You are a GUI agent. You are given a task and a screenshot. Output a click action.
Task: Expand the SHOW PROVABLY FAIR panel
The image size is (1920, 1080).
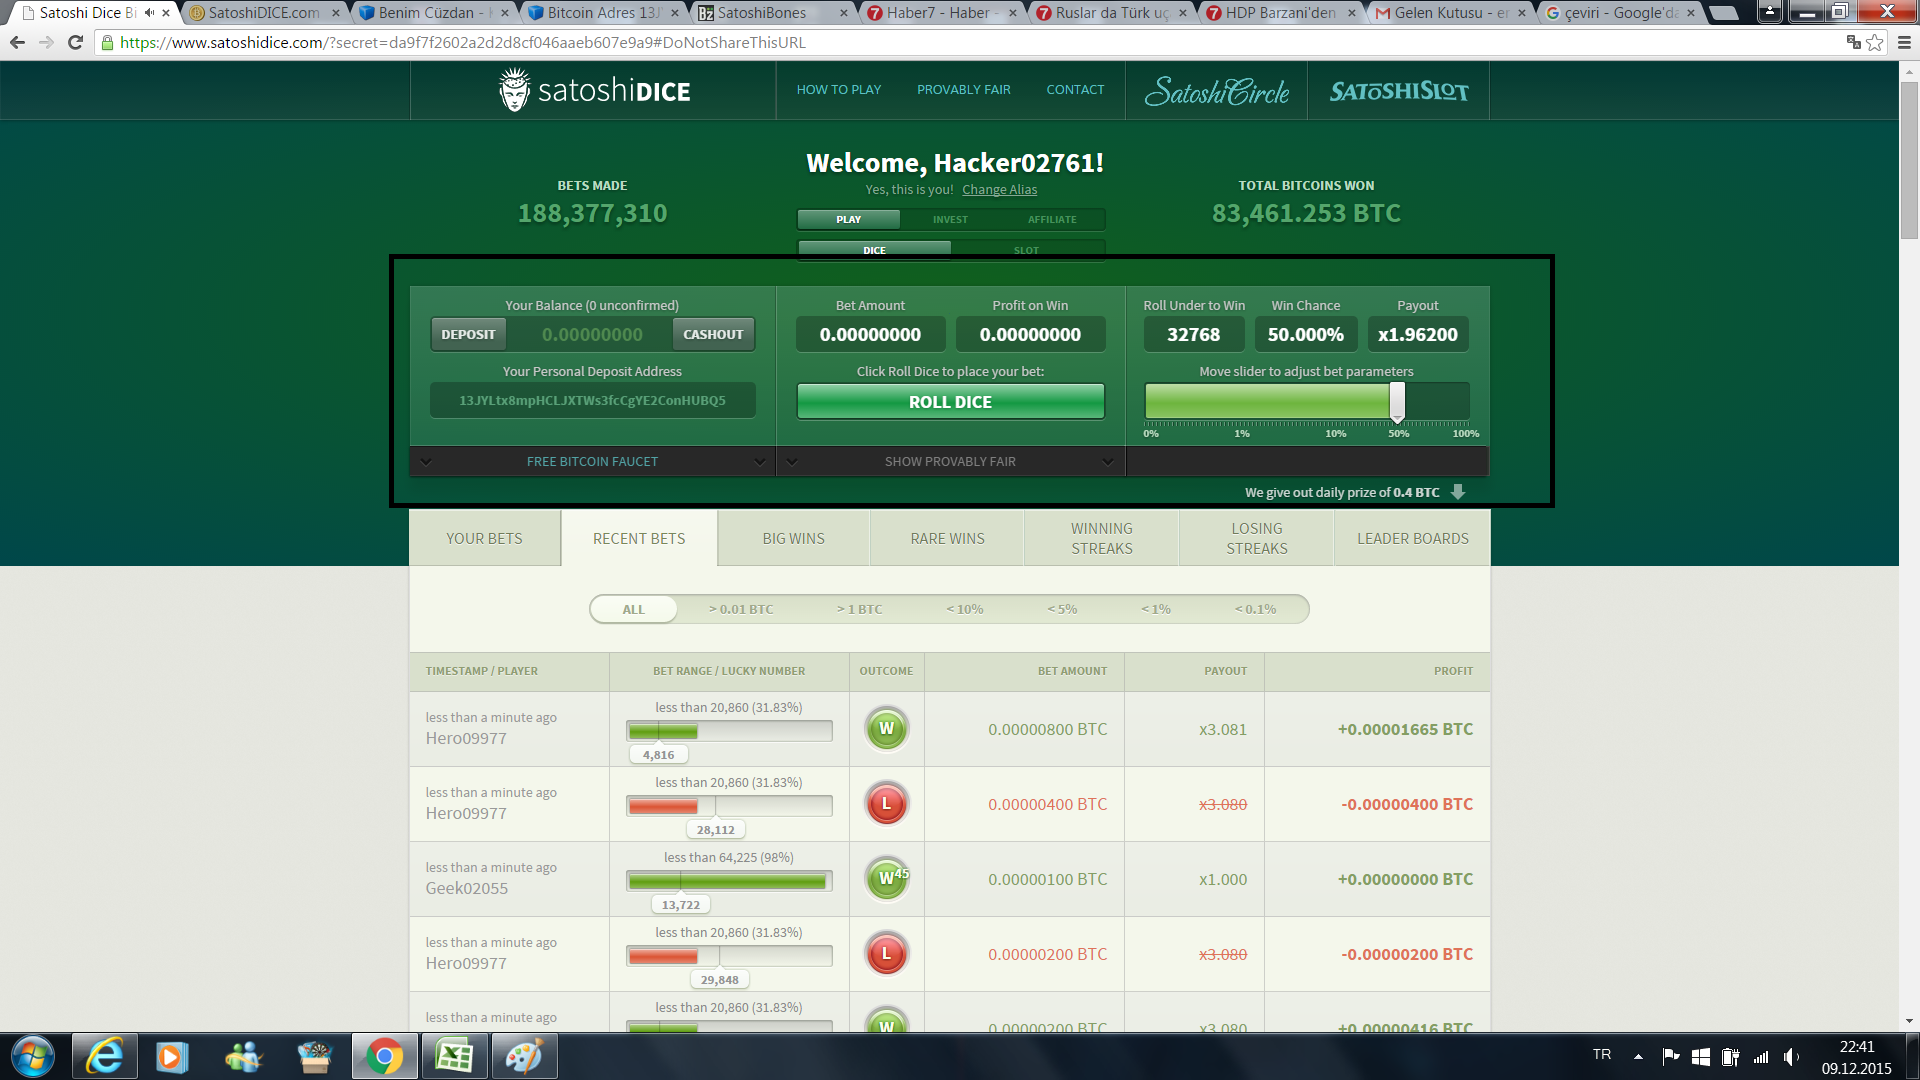coord(950,461)
